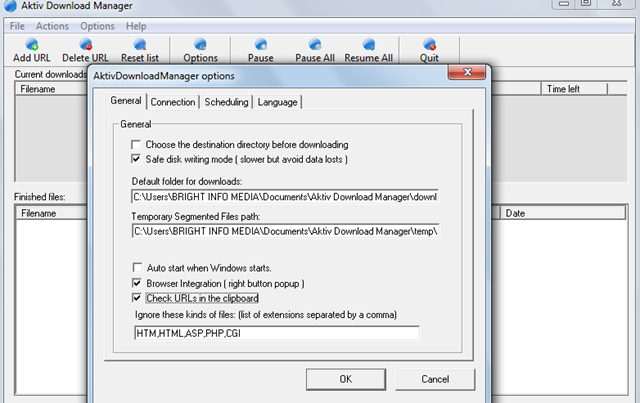Image resolution: width=640 pixels, height=403 pixels.
Task: Open the Language tab
Action: tap(277, 102)
